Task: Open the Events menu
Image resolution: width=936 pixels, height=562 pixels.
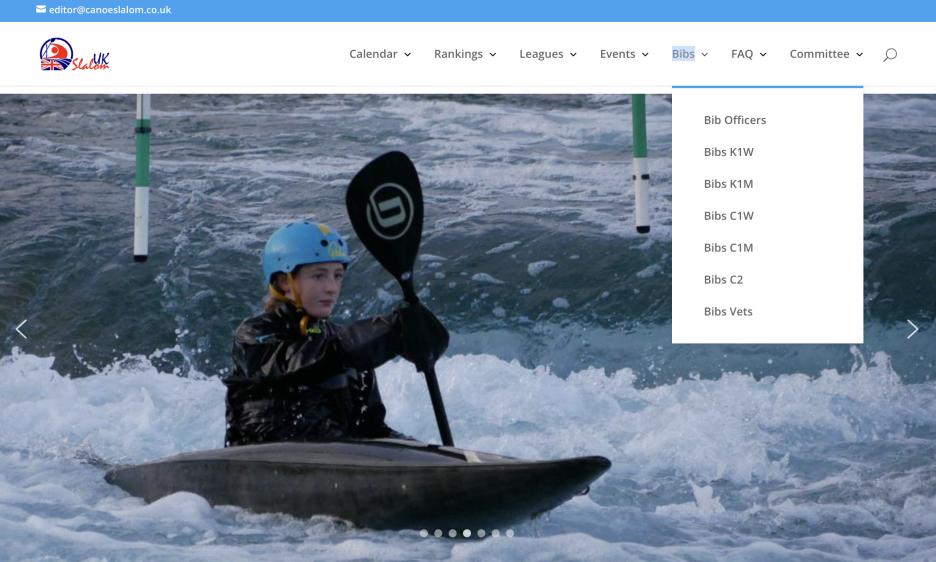Action: pos(623,54)
